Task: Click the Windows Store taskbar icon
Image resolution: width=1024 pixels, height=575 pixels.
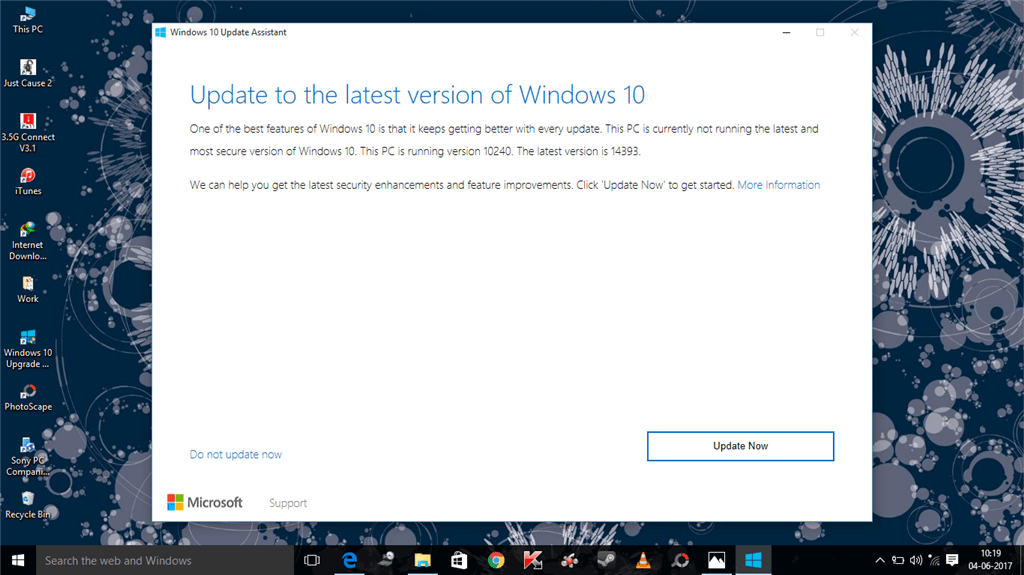Action: (460, 560)
